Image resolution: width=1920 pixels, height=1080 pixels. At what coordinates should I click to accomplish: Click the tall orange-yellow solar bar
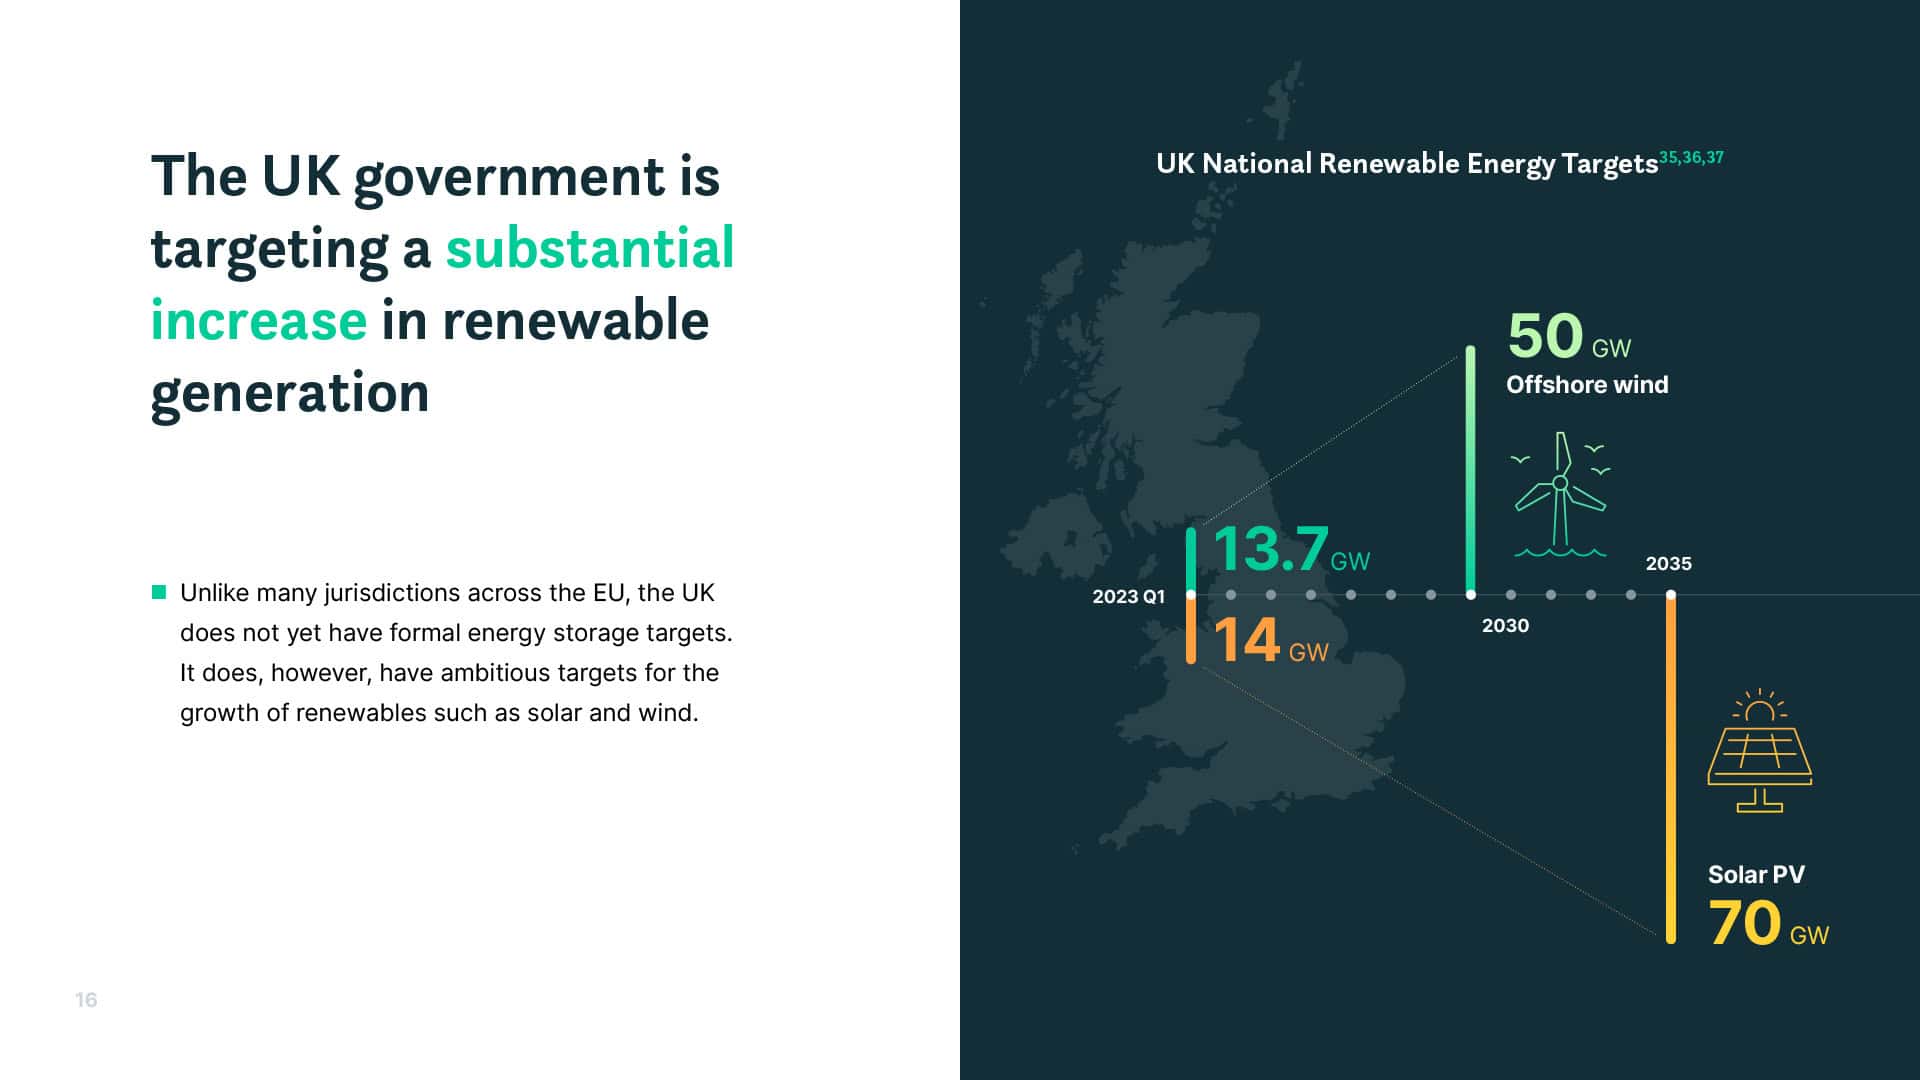tap(1670, 769)
